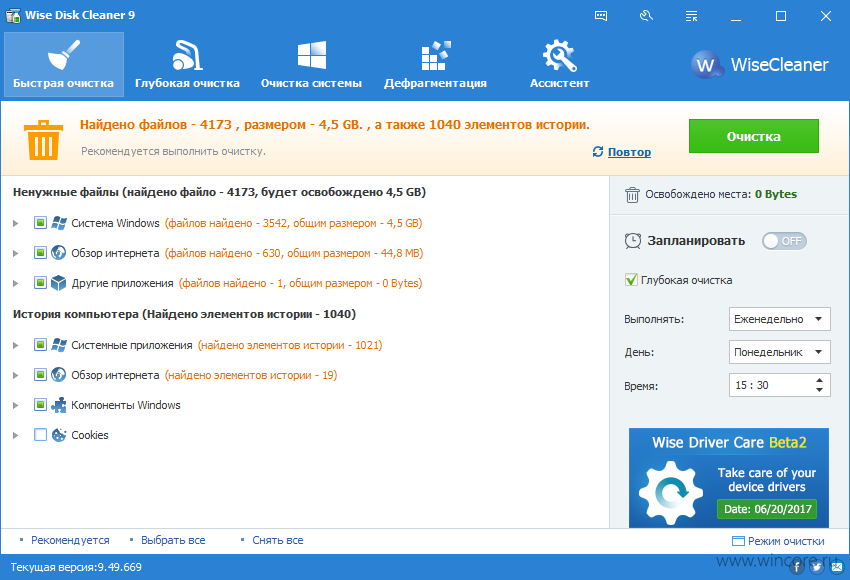
Task: Click the Режим очистки link
Action: click(787, 541)
